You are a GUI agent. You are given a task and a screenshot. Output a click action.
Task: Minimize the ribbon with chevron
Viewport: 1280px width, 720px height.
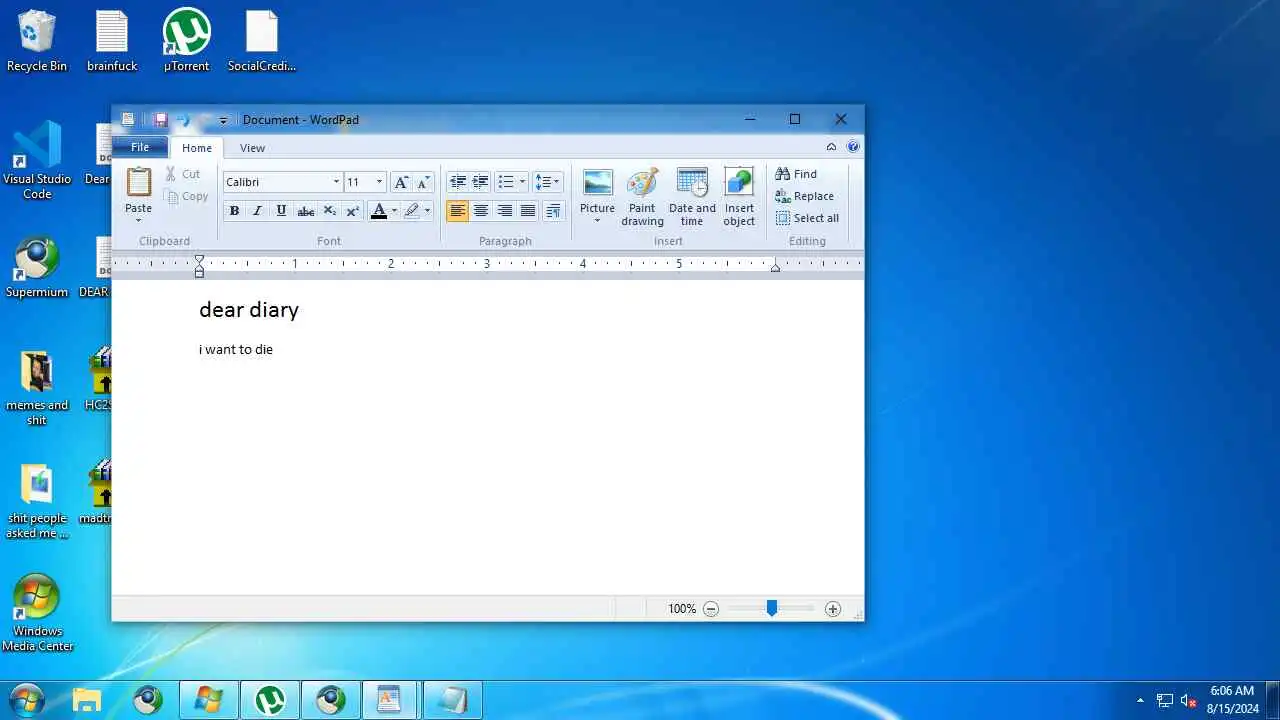tap(831, 147)
